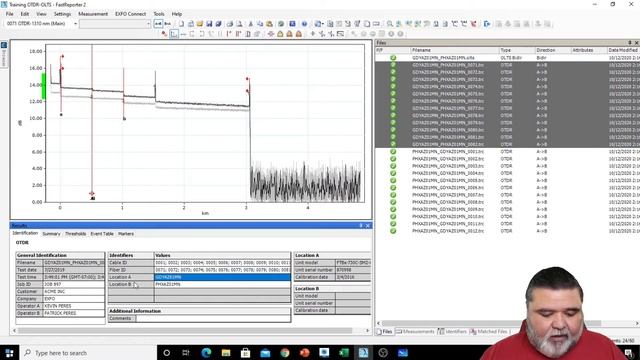Sort files by Direction column header

(553, 50)
